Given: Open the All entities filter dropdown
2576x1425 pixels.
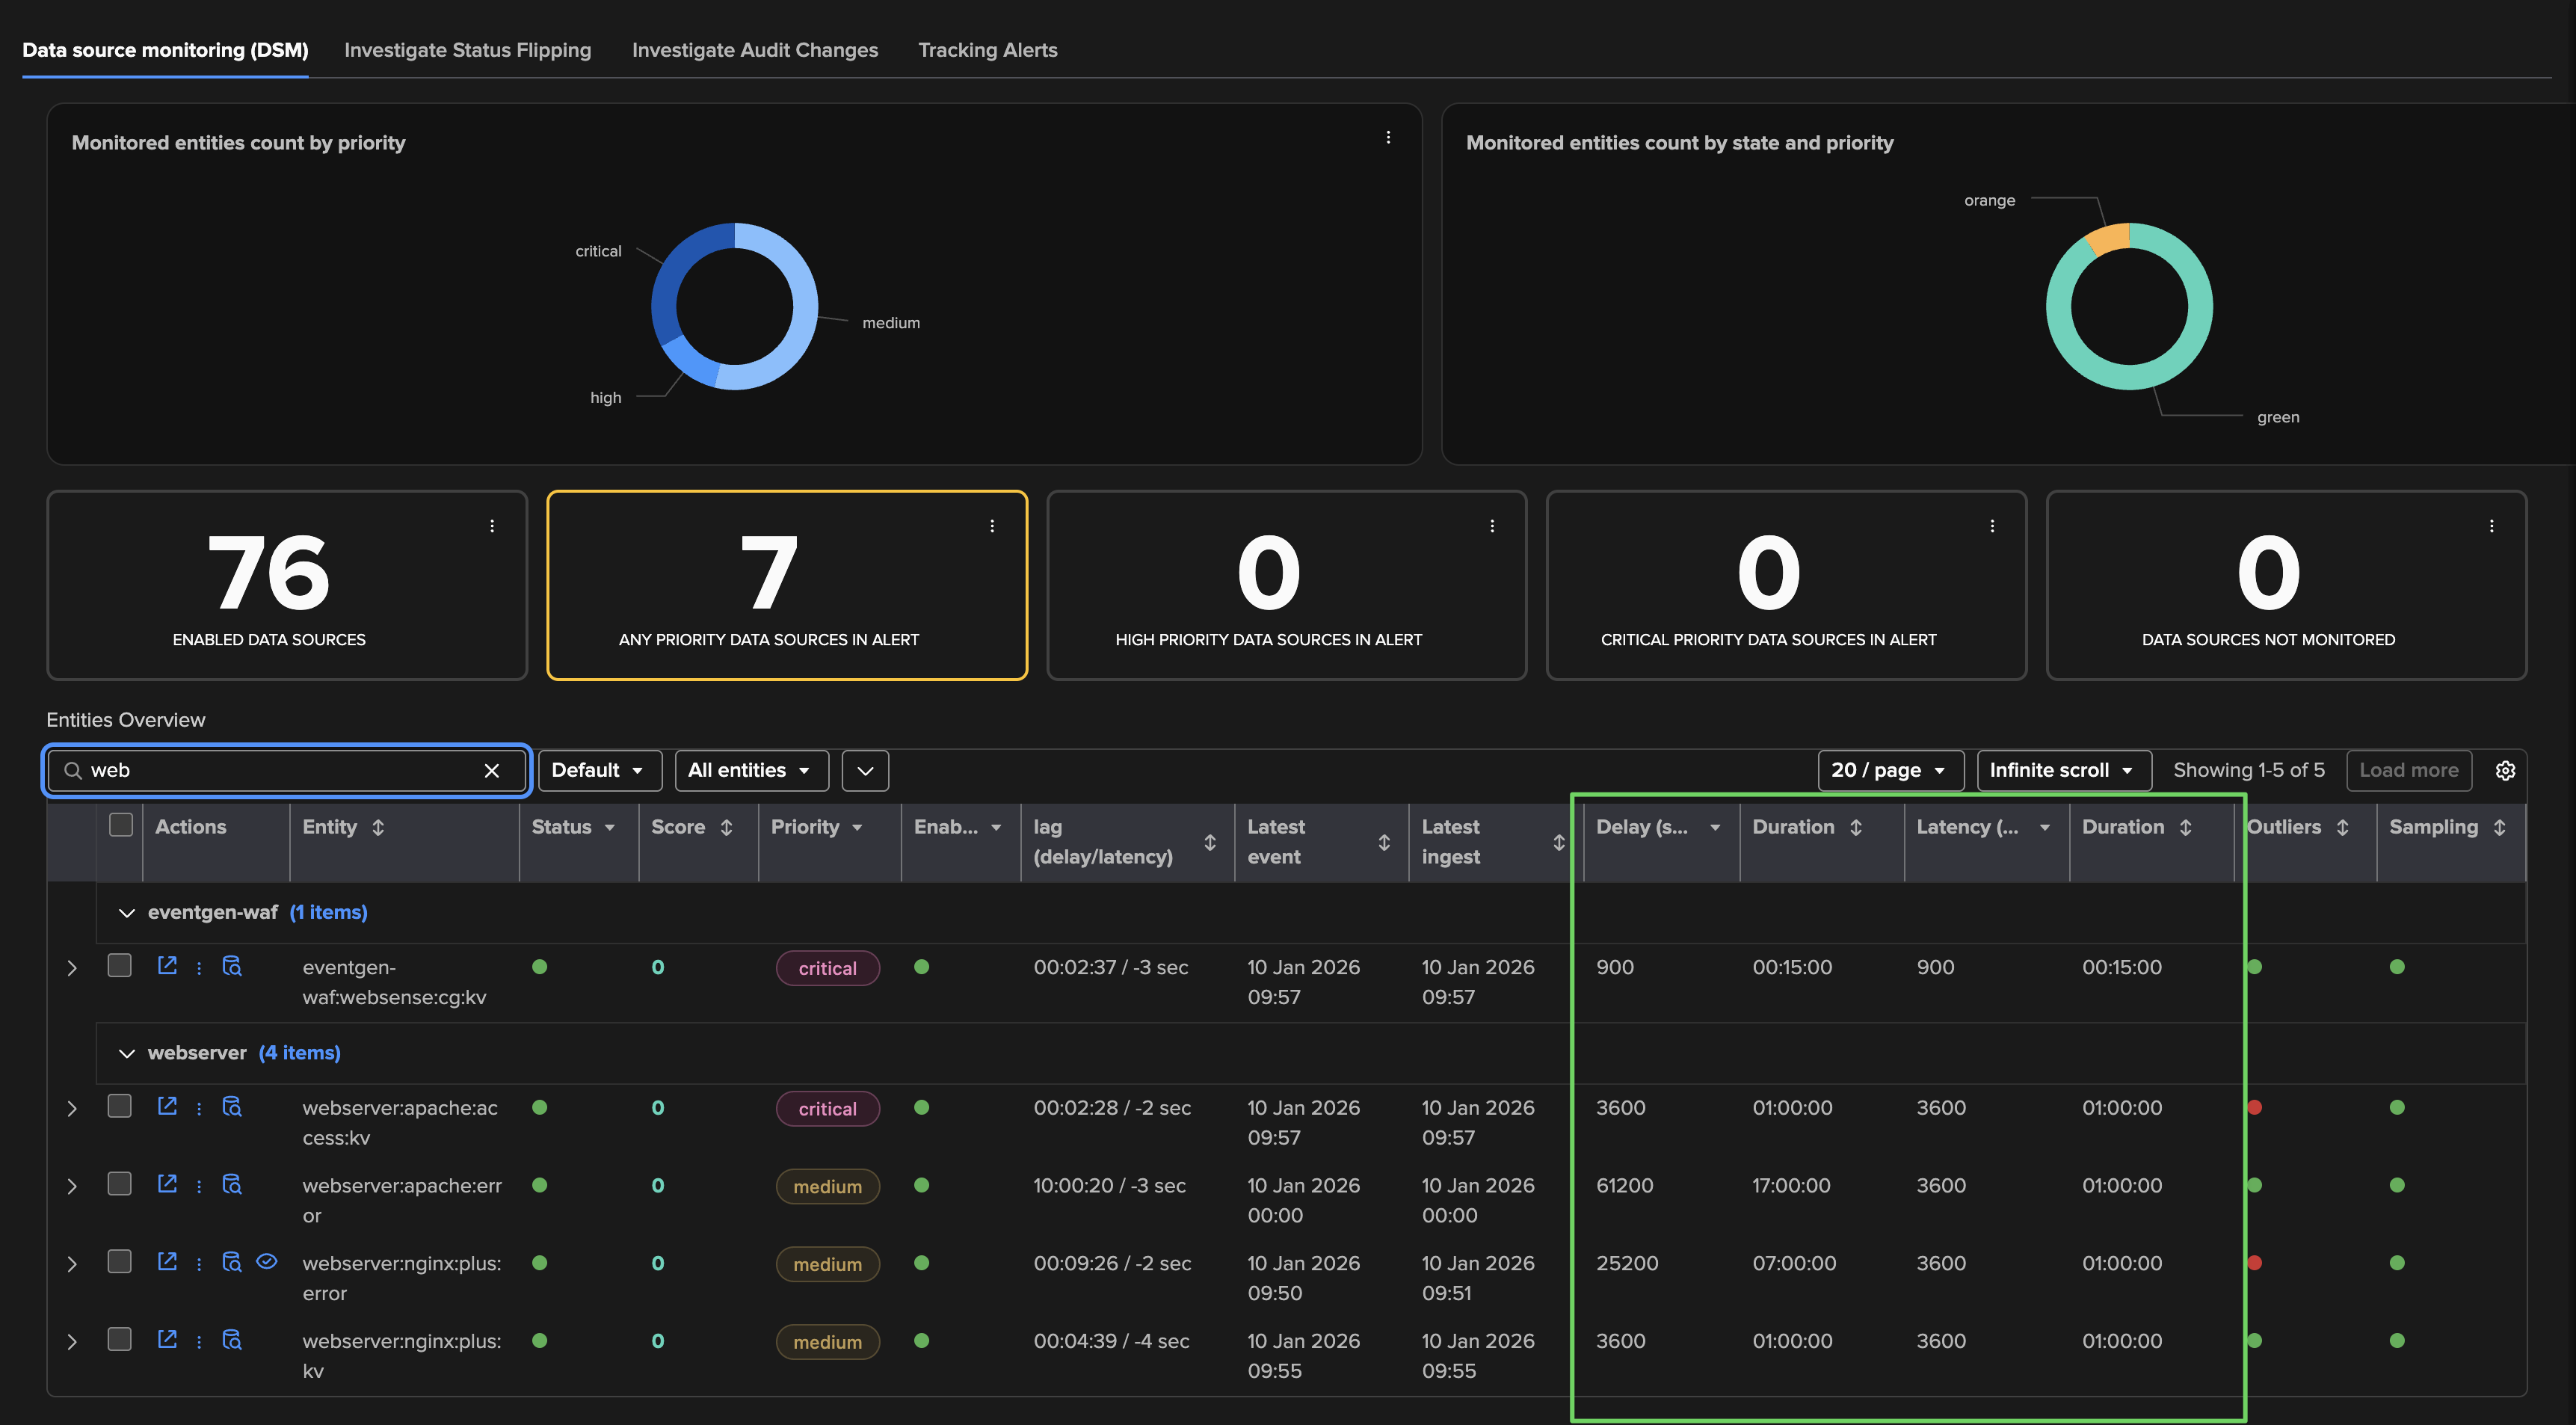Looking at the screenshot, I should [x=751, y=770].
